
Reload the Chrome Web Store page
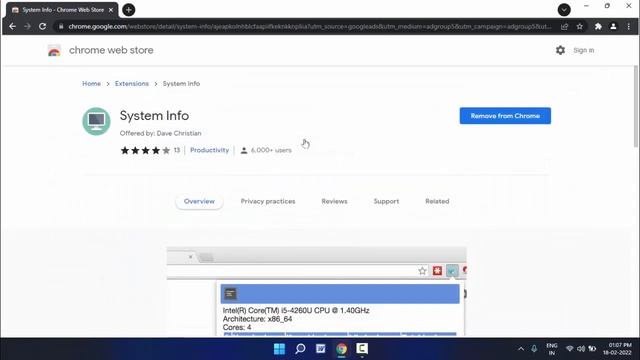coord(42,27)
